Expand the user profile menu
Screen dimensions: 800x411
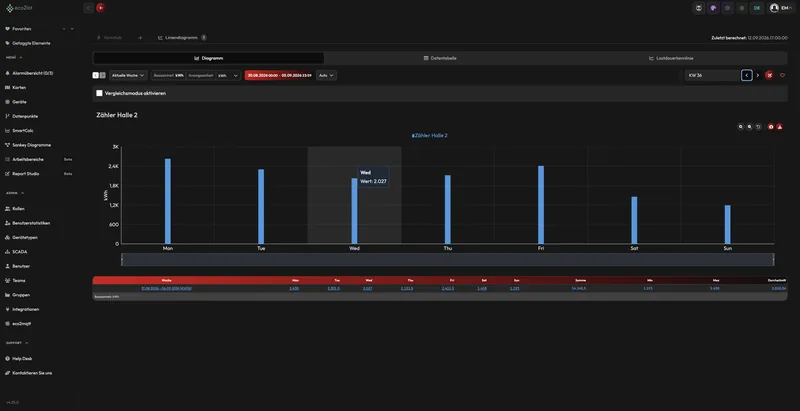point(781,8)
